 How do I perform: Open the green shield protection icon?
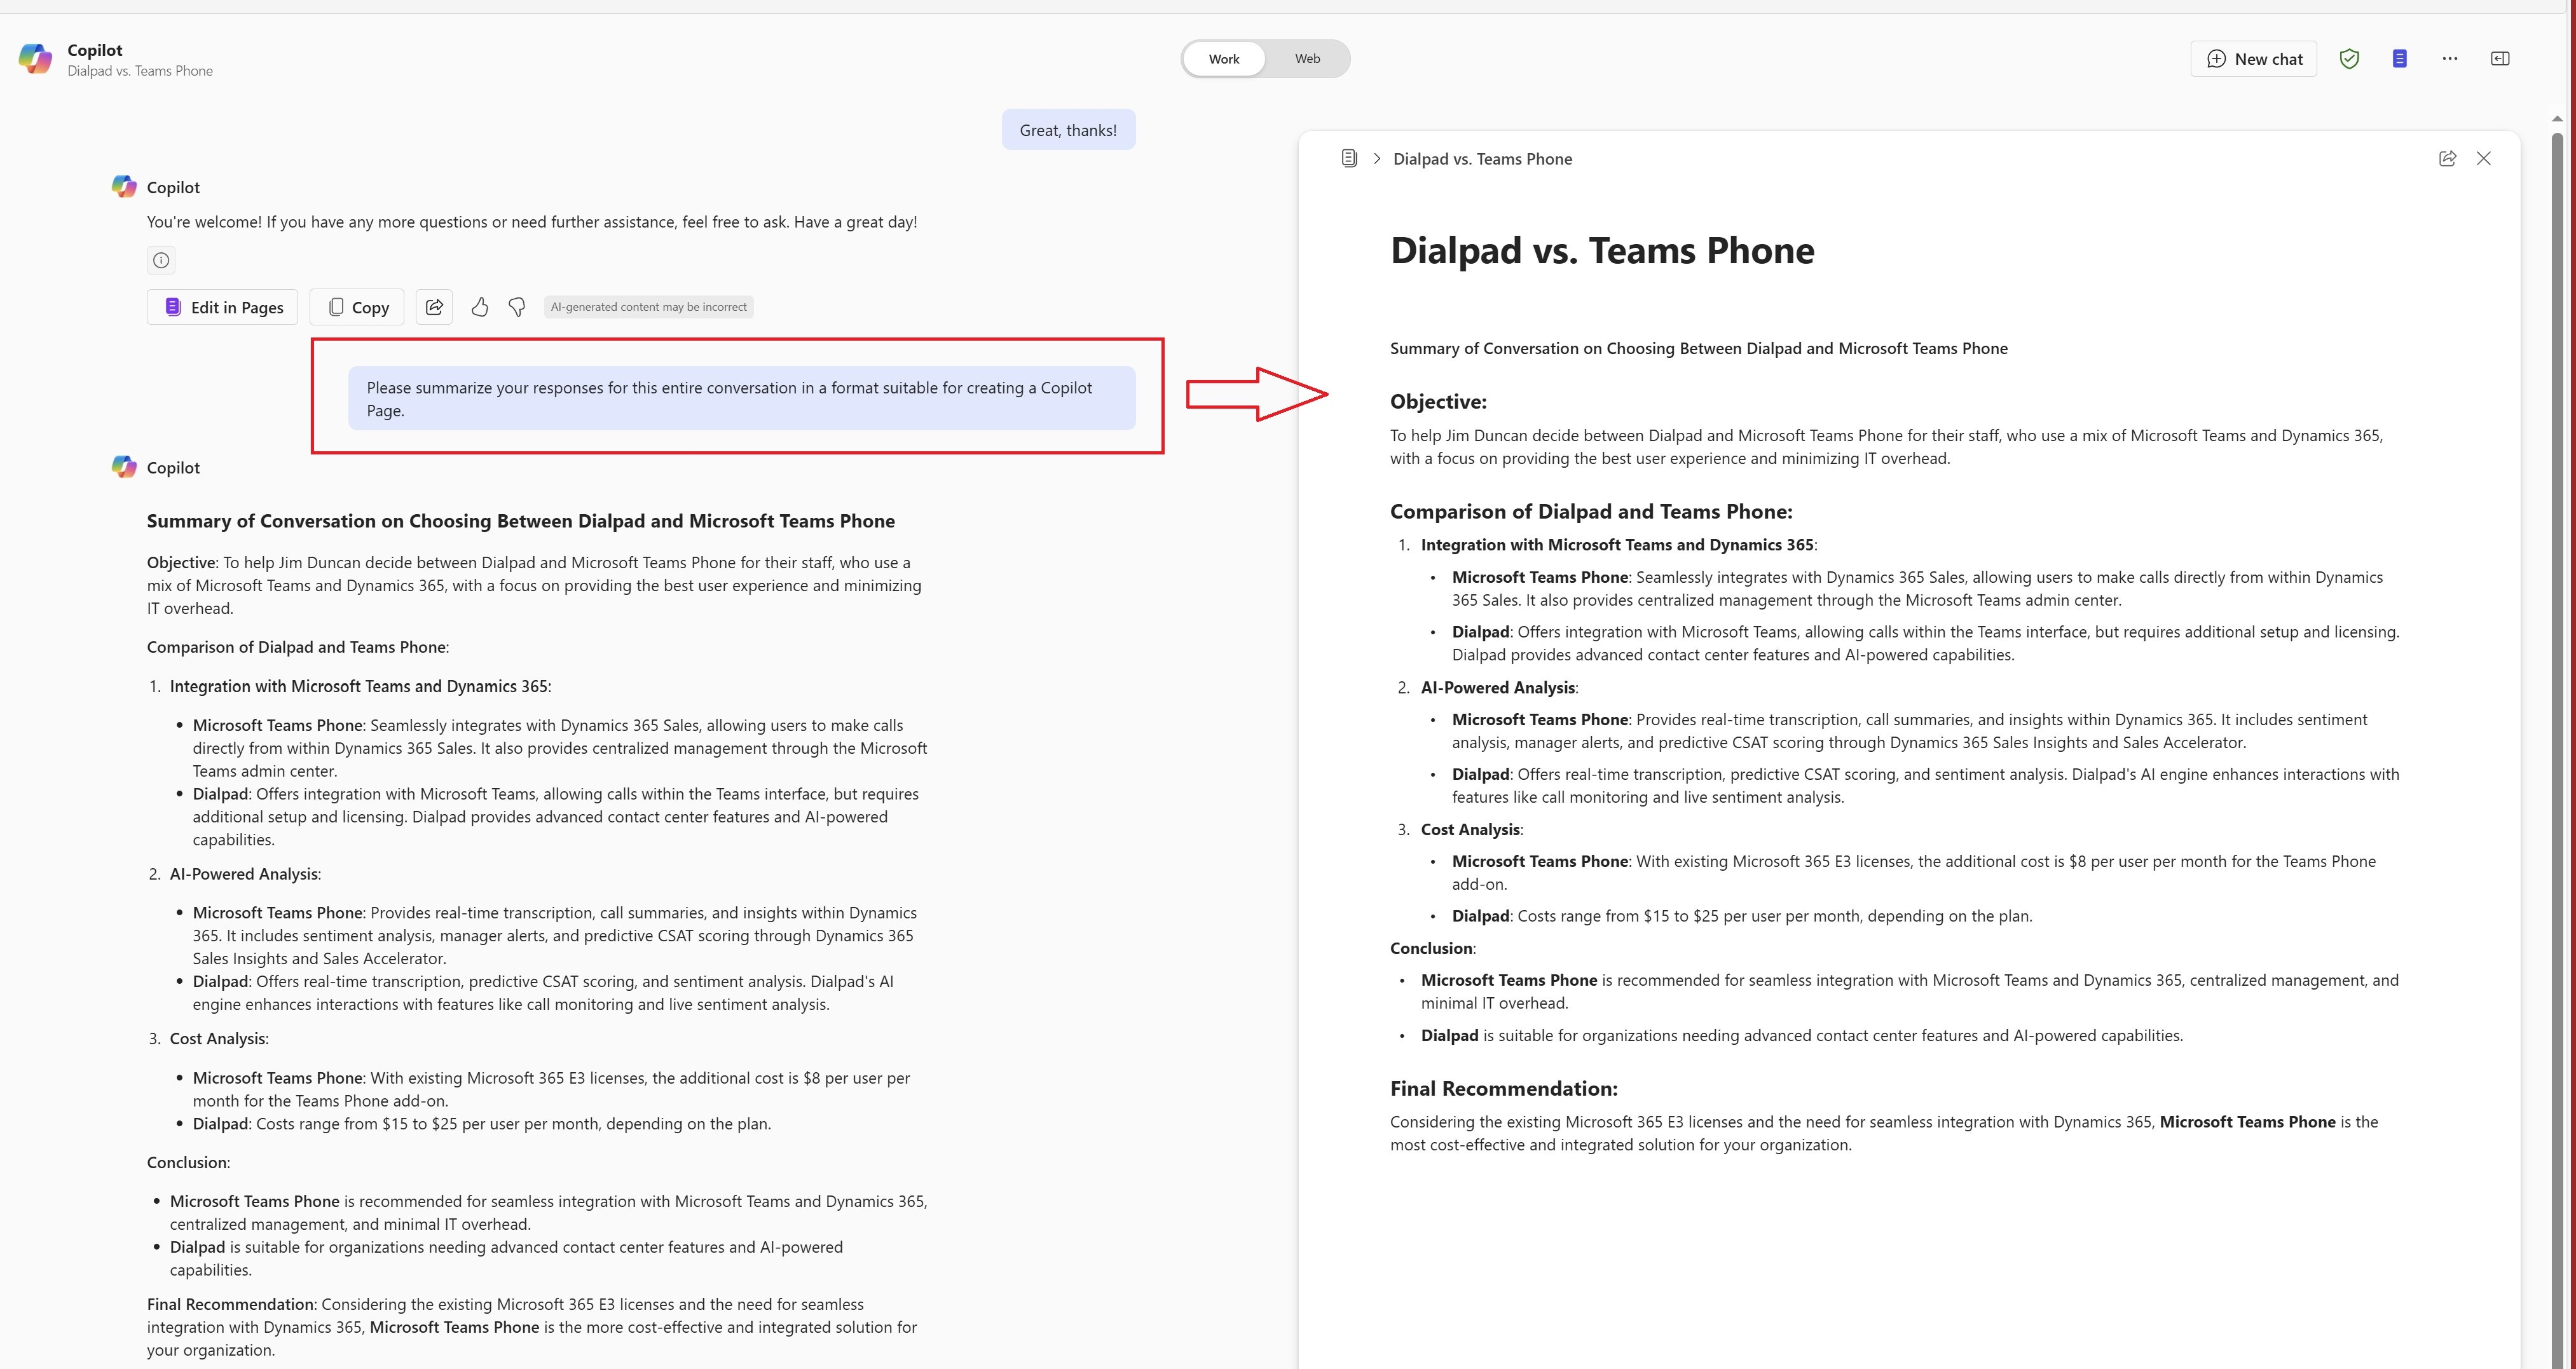[x=2349, y=59]
